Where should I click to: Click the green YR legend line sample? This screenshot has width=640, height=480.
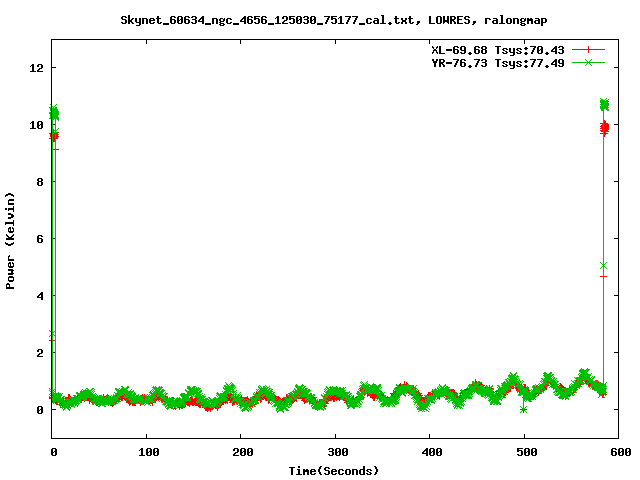pos(588,62)
